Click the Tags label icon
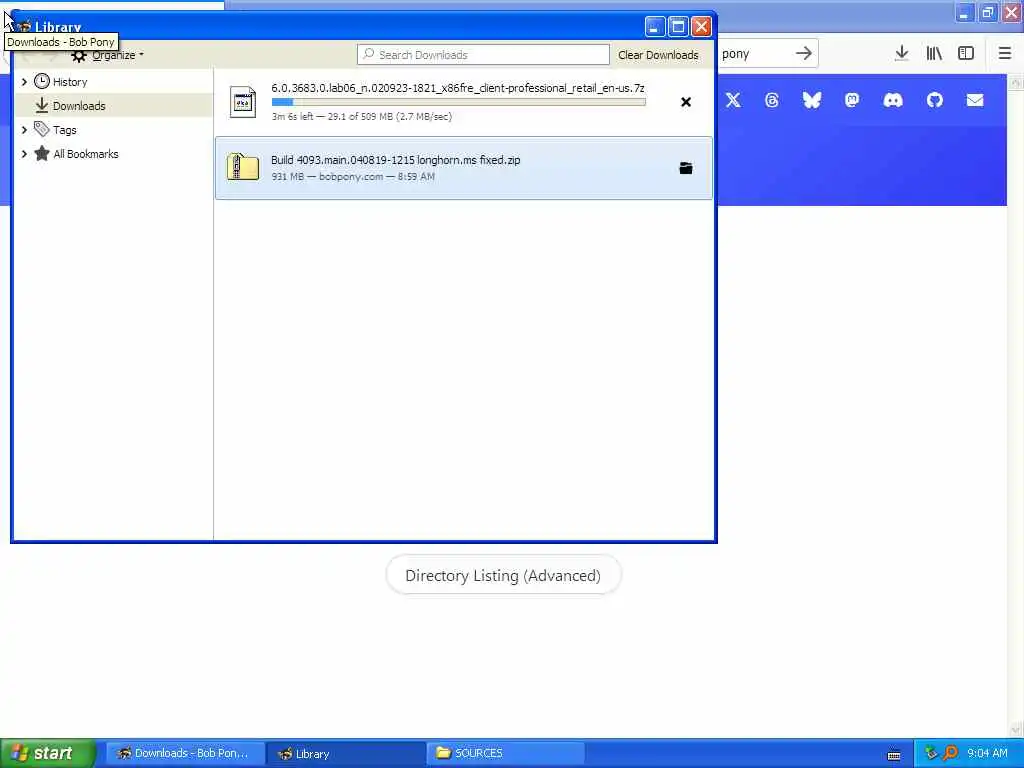 coord(42,129)
